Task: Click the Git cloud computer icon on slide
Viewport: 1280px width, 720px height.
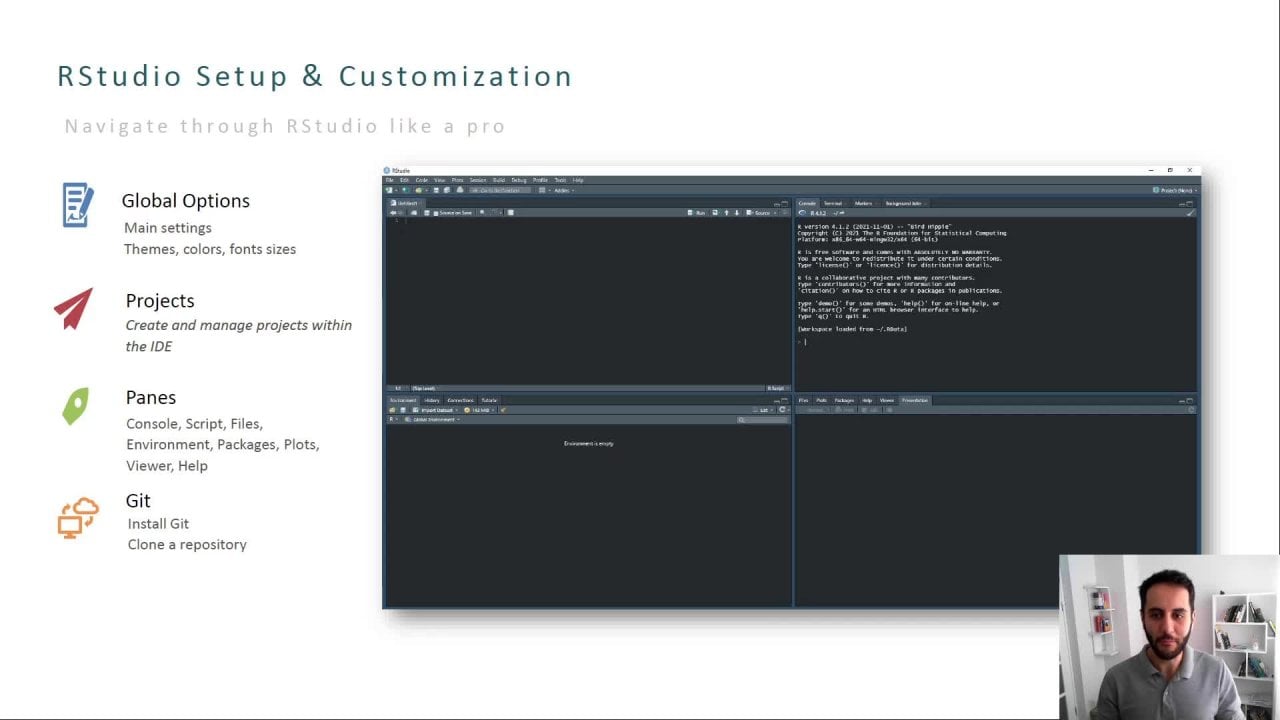Action: click(x=77, y=518)
